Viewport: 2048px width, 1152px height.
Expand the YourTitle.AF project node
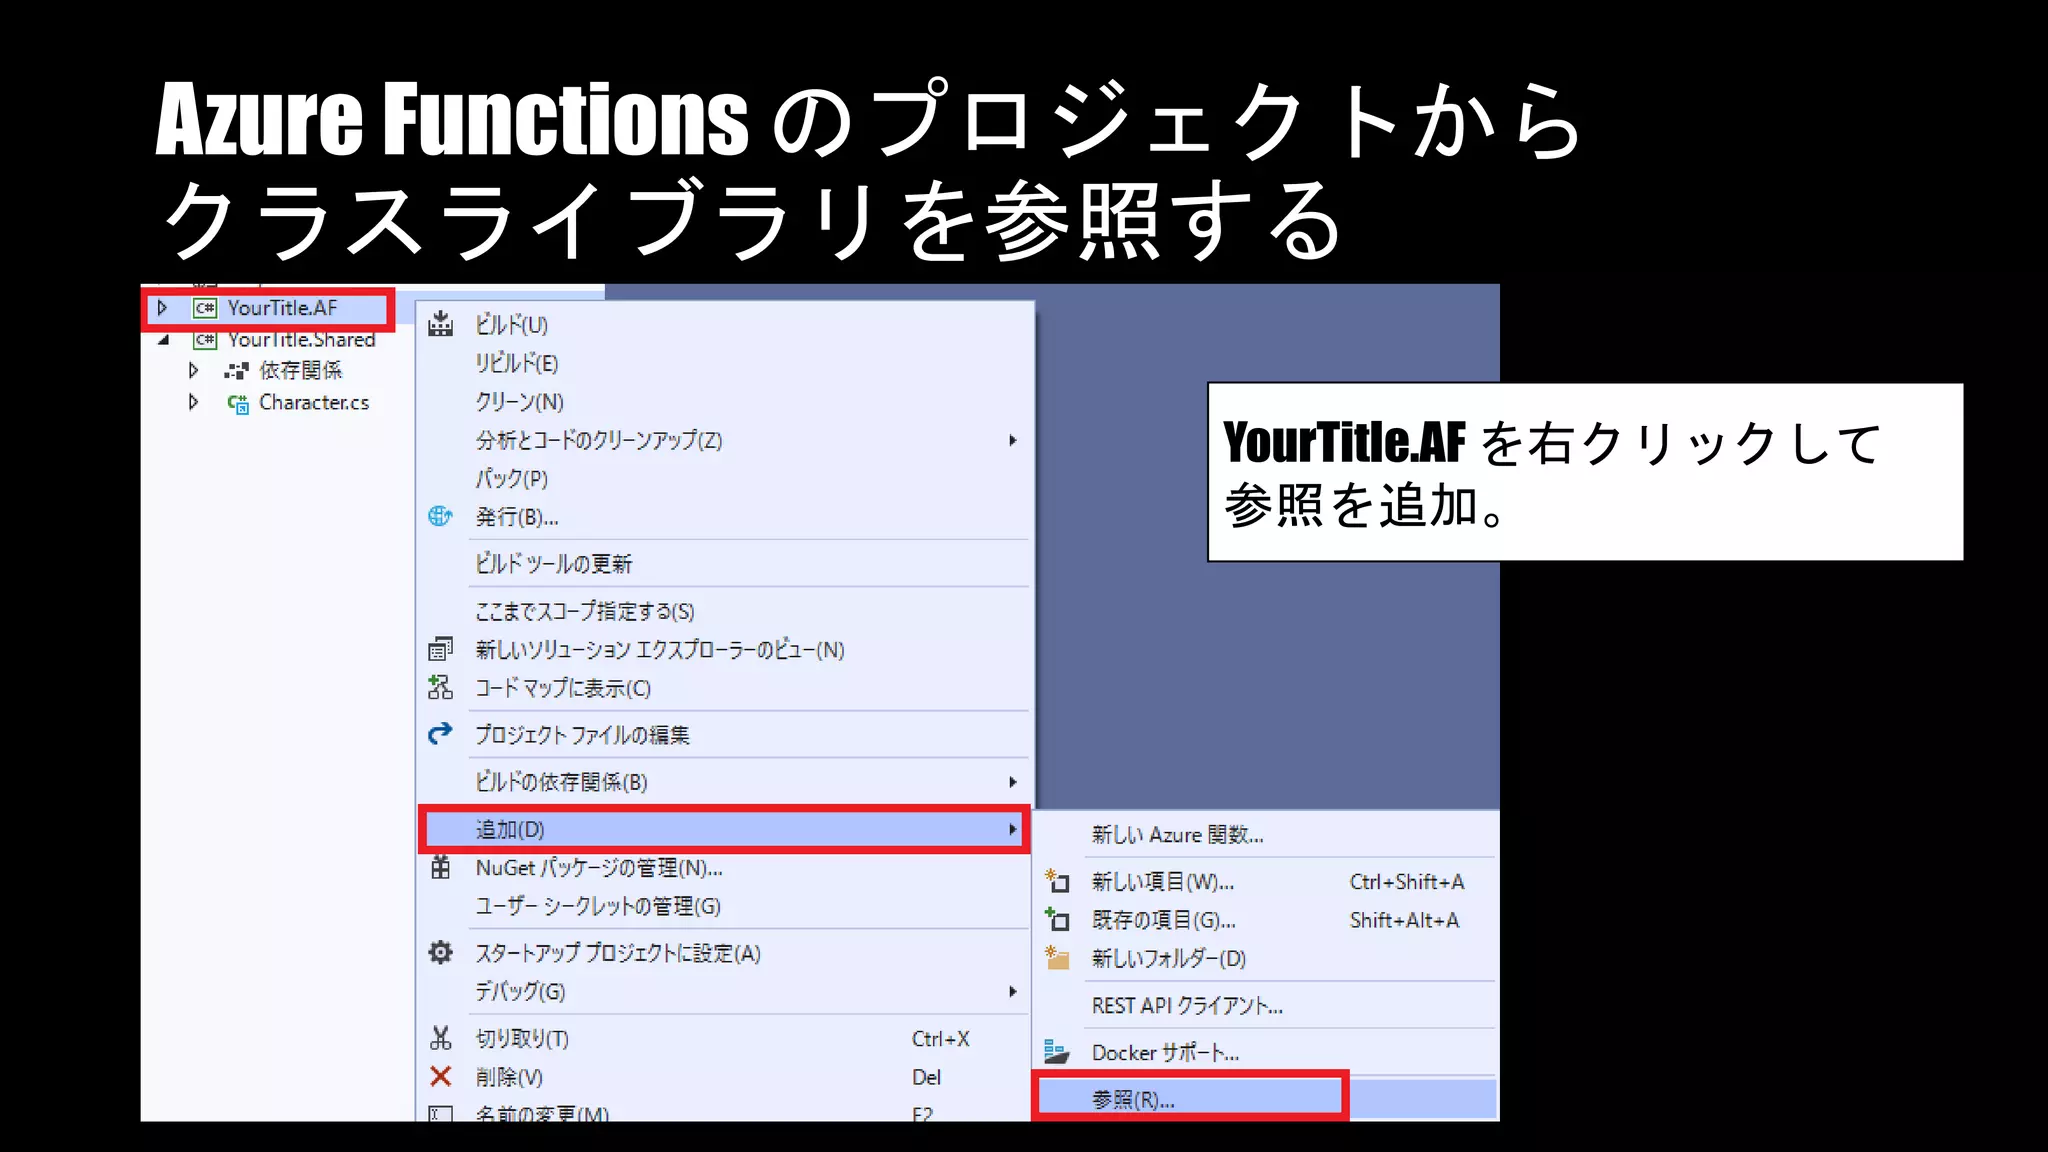pos(162,308)
